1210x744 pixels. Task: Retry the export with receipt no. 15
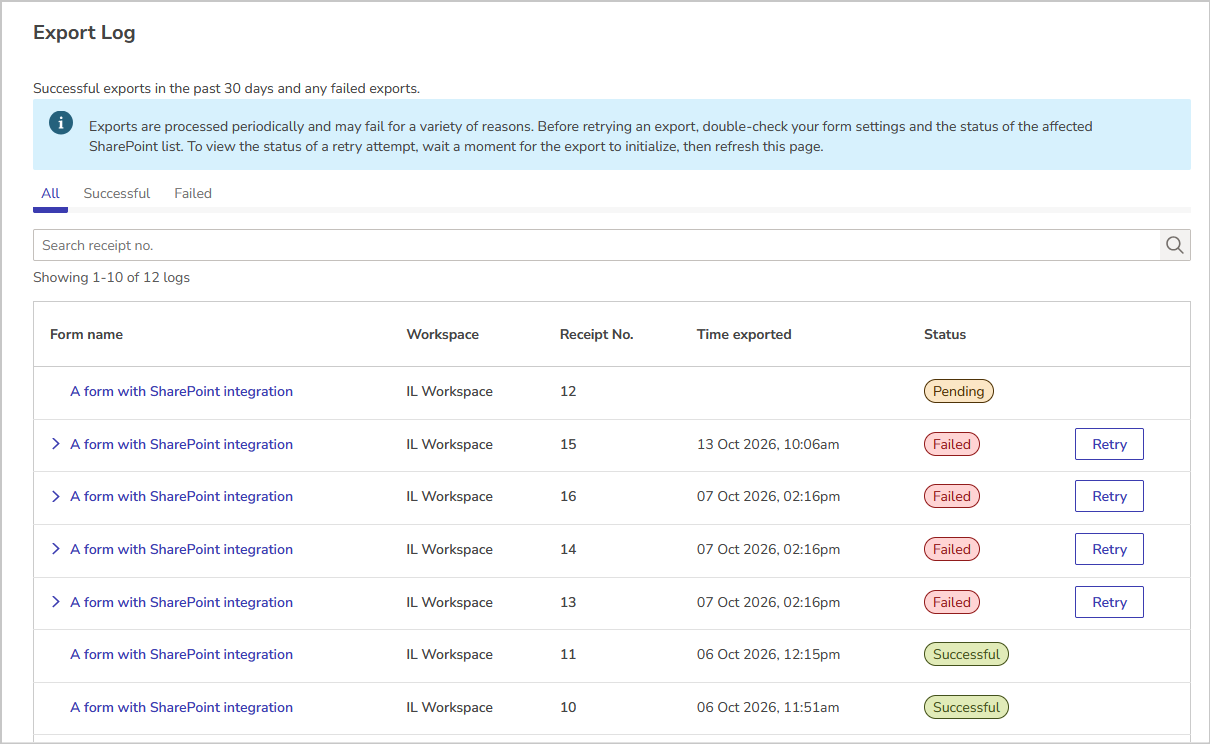1109,444
